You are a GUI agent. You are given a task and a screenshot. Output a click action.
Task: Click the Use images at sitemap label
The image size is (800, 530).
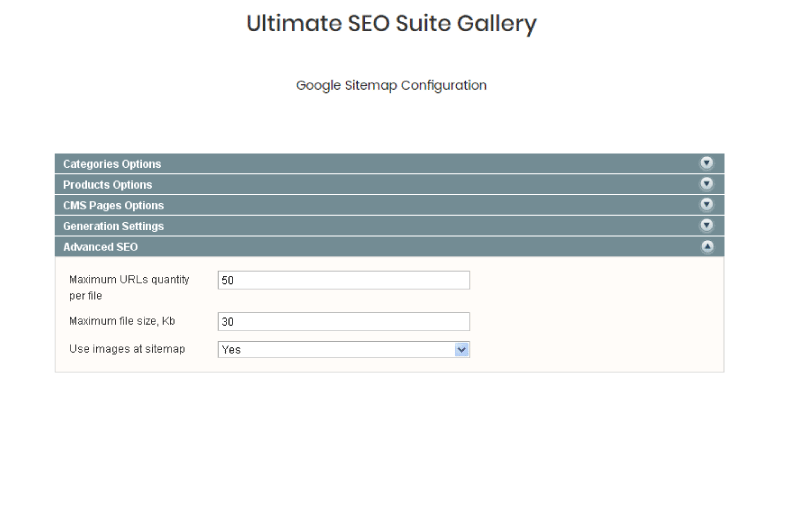pos(127,349)
